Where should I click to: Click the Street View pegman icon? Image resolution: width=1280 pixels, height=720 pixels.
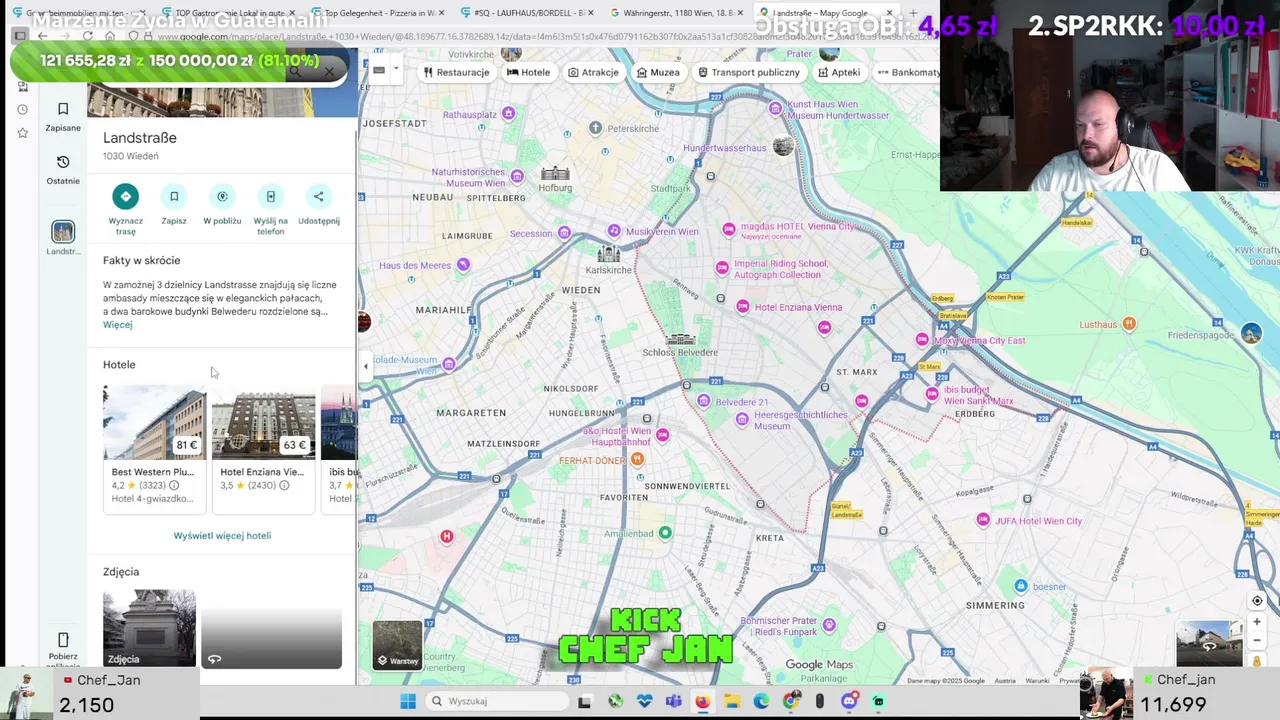(x=1257, y=661)
